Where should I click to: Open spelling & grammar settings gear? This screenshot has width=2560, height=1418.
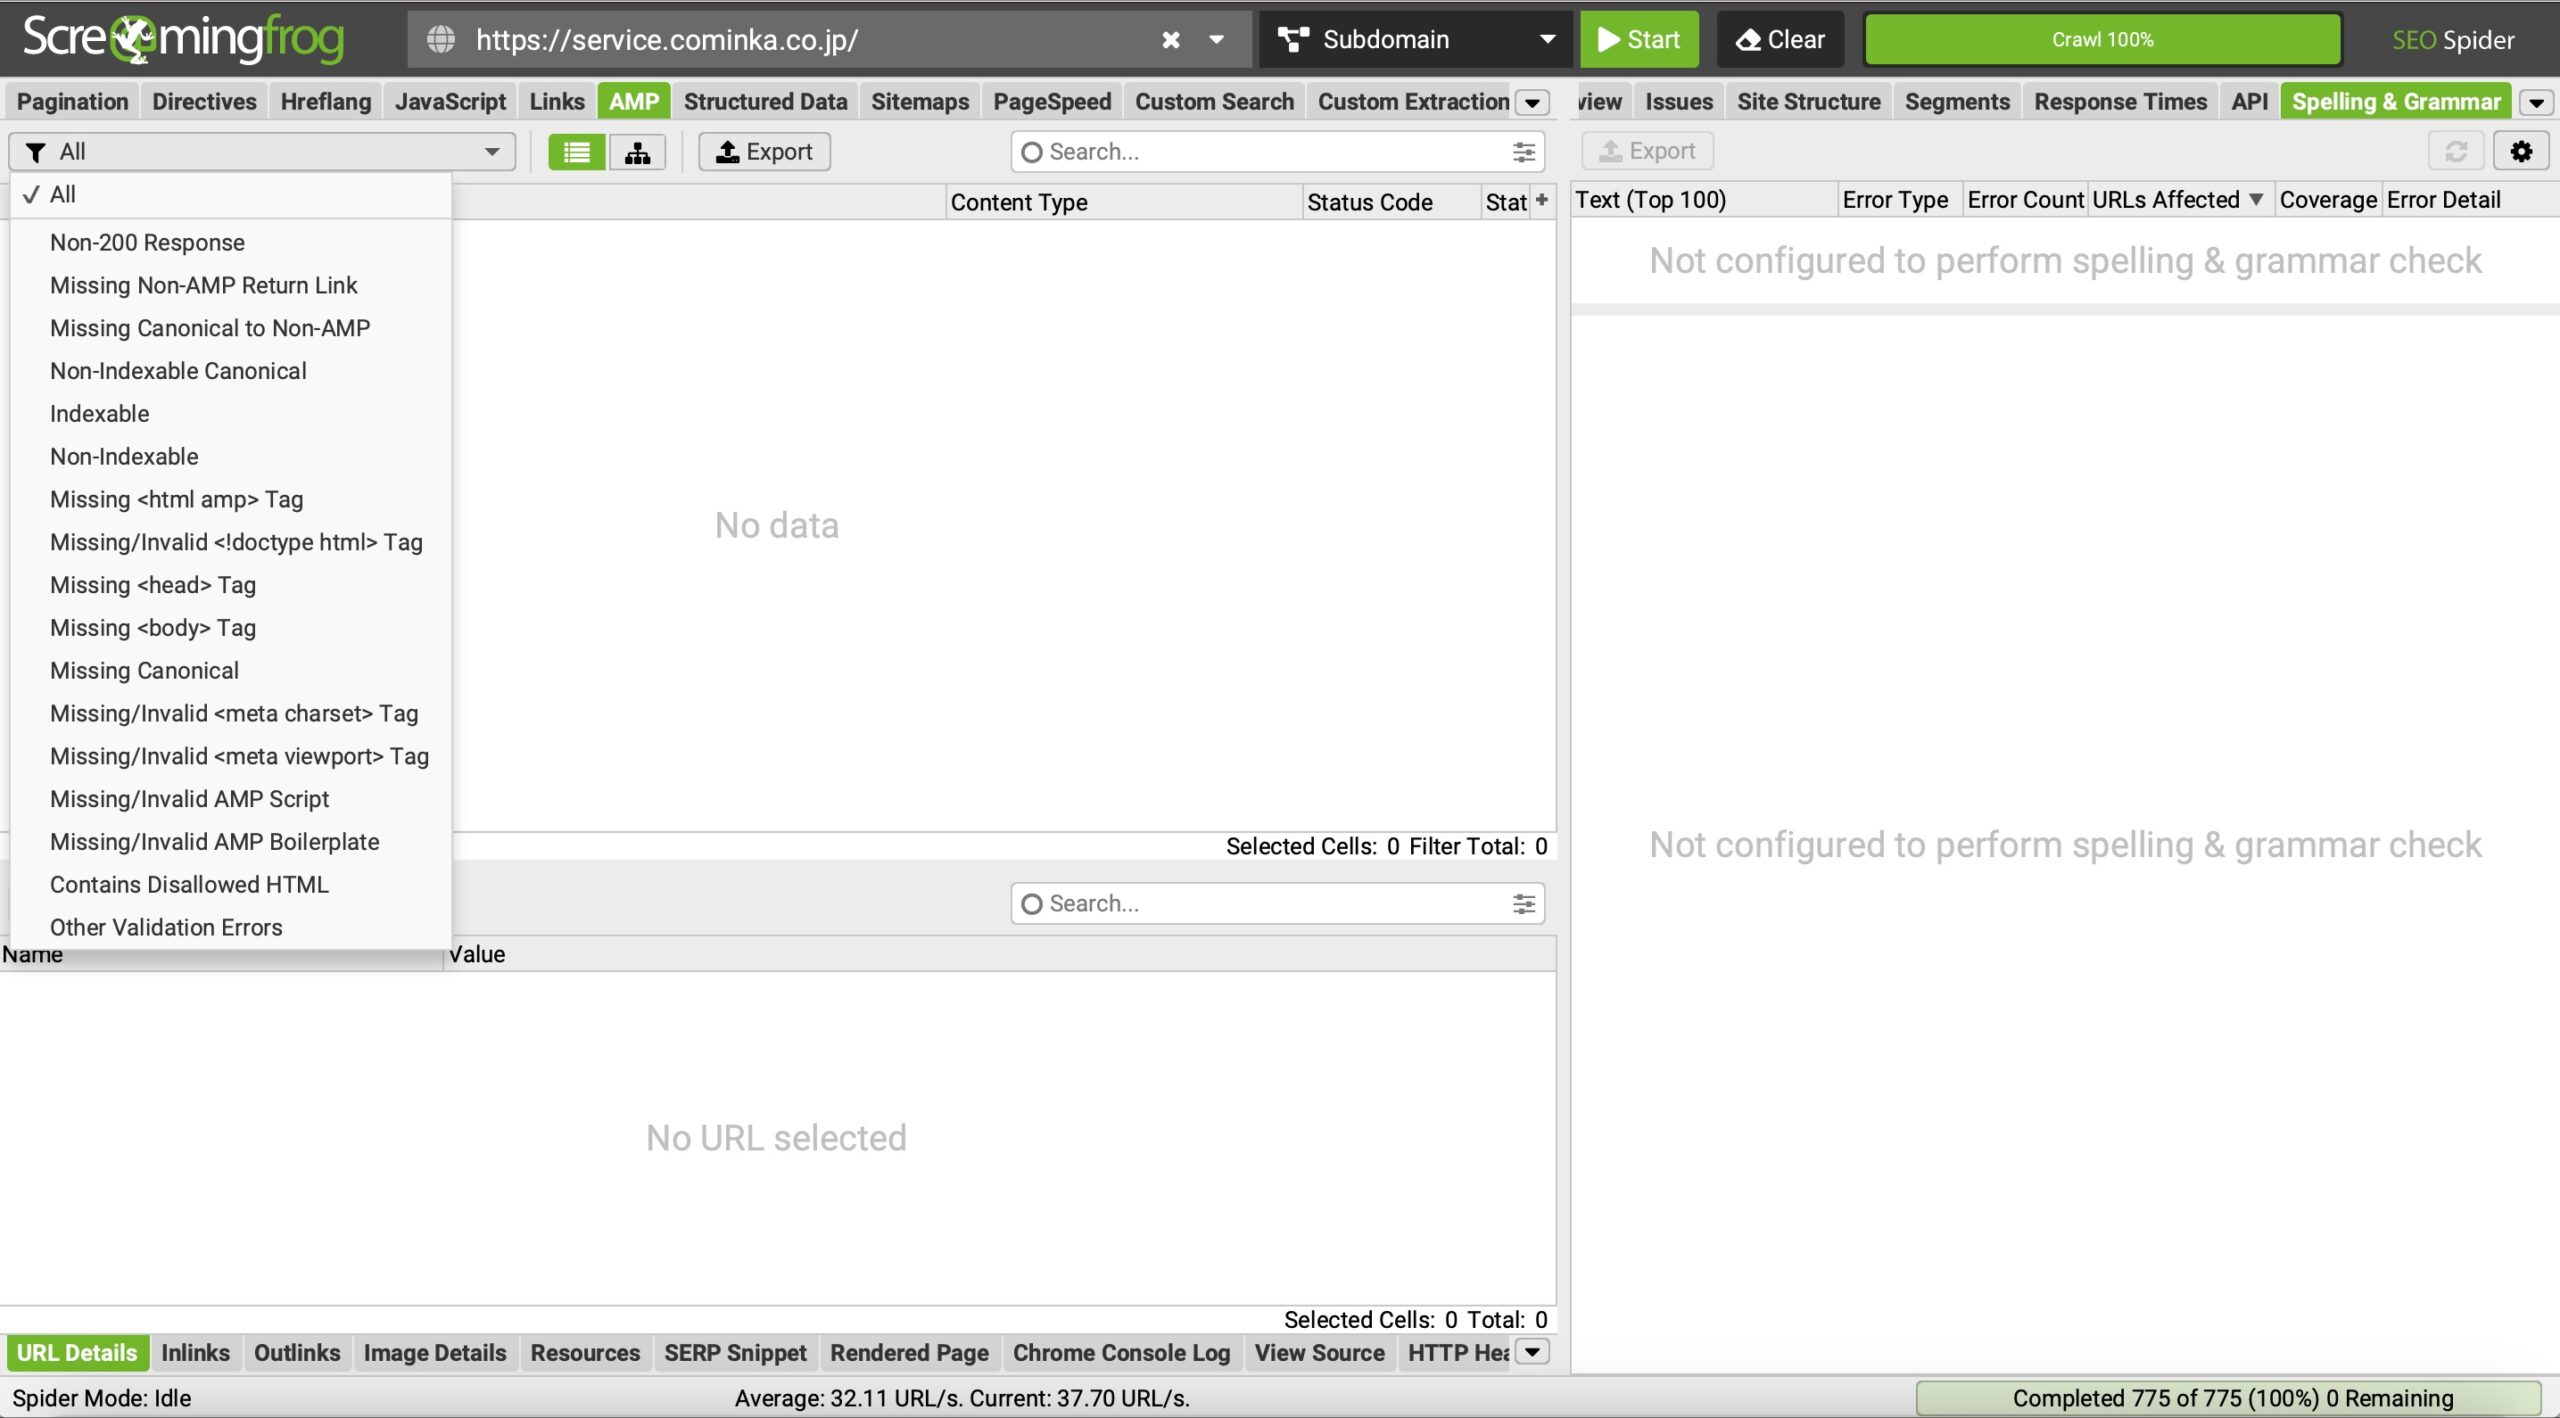(x=2520, y=151)
